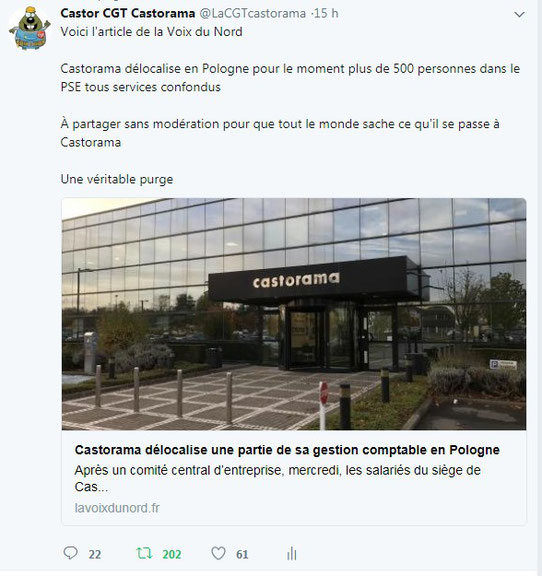The image size is (542, 576).
Task: Click the tweet line 'Une véritable purge'
Action: [116, 180]
